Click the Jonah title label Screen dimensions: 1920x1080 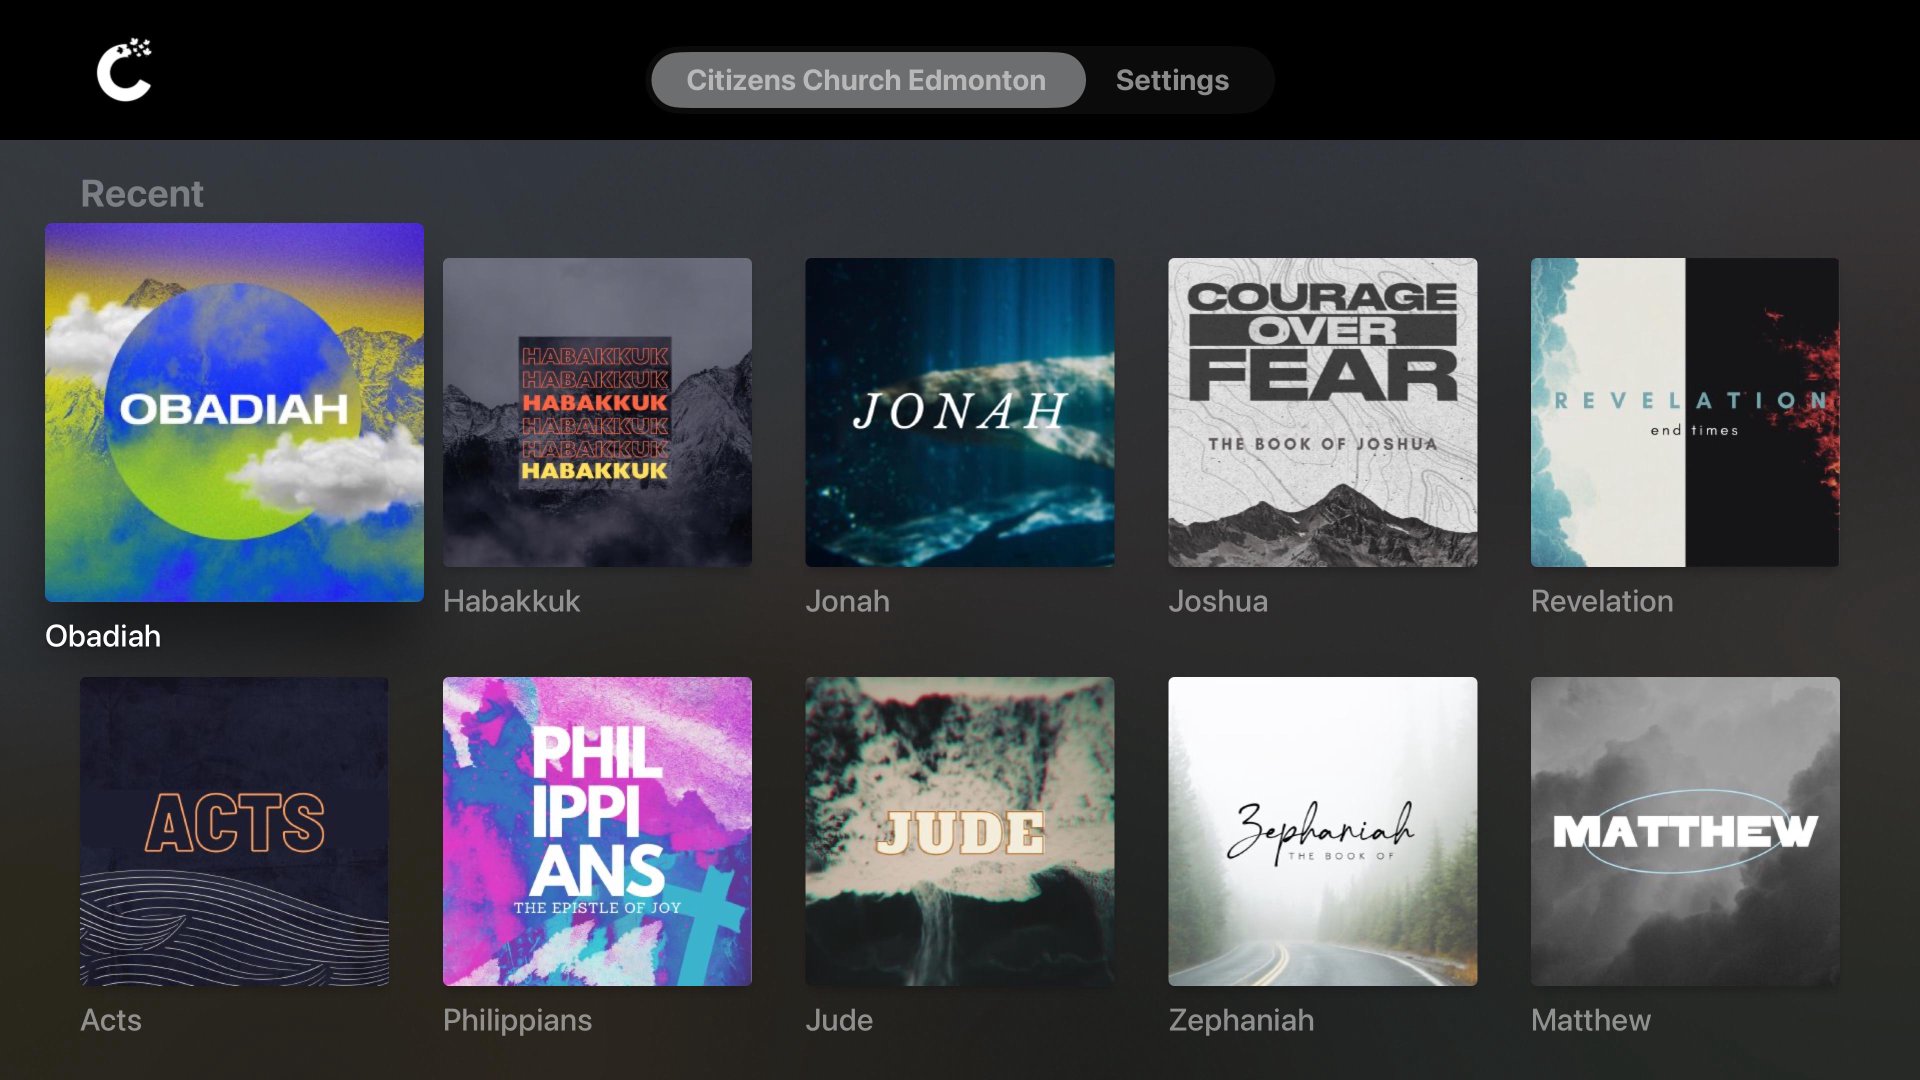click(847, 601)
